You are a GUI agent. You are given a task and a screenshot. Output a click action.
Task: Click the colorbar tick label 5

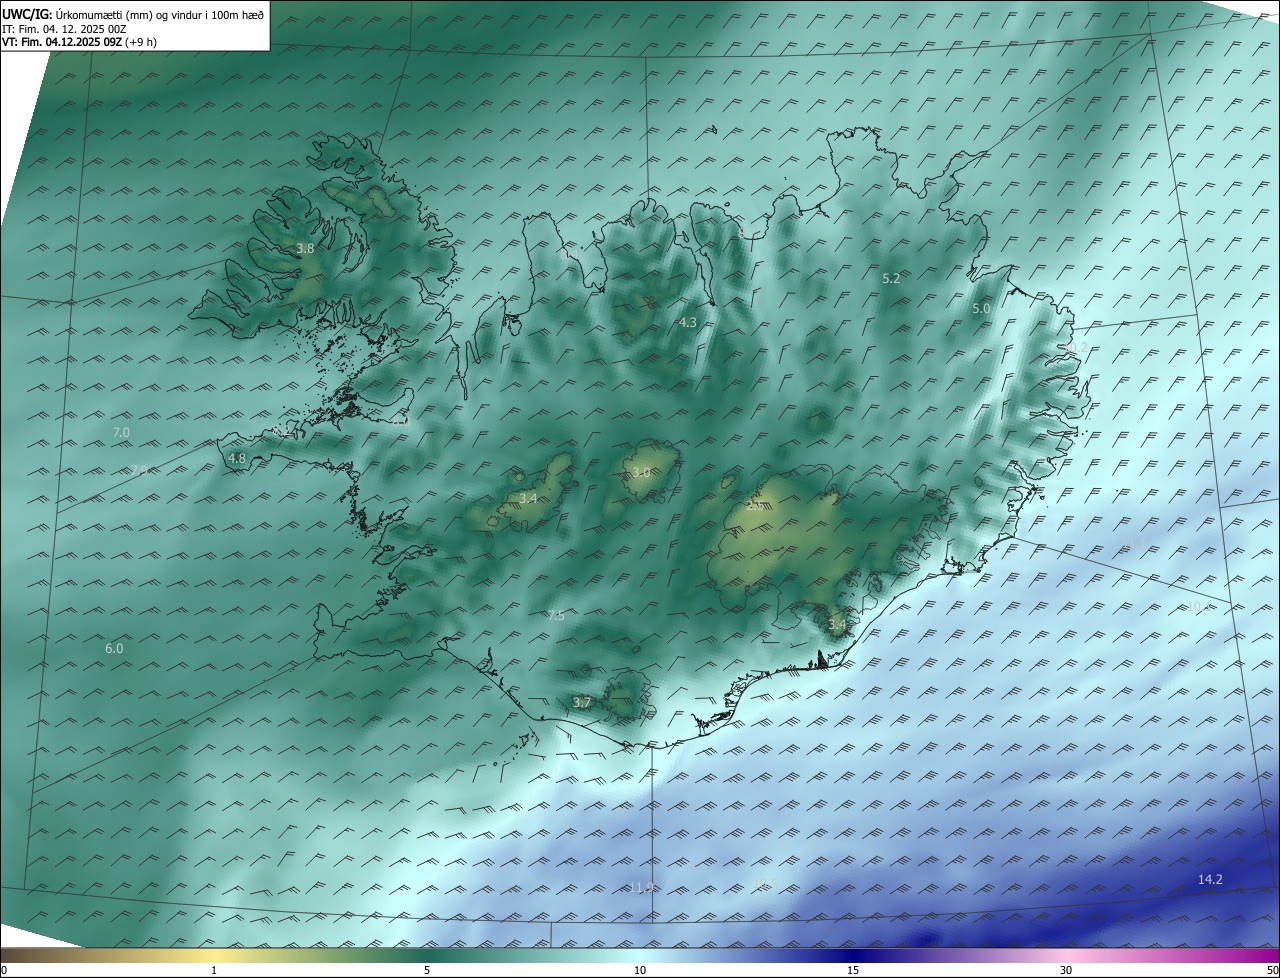[427, 970]
